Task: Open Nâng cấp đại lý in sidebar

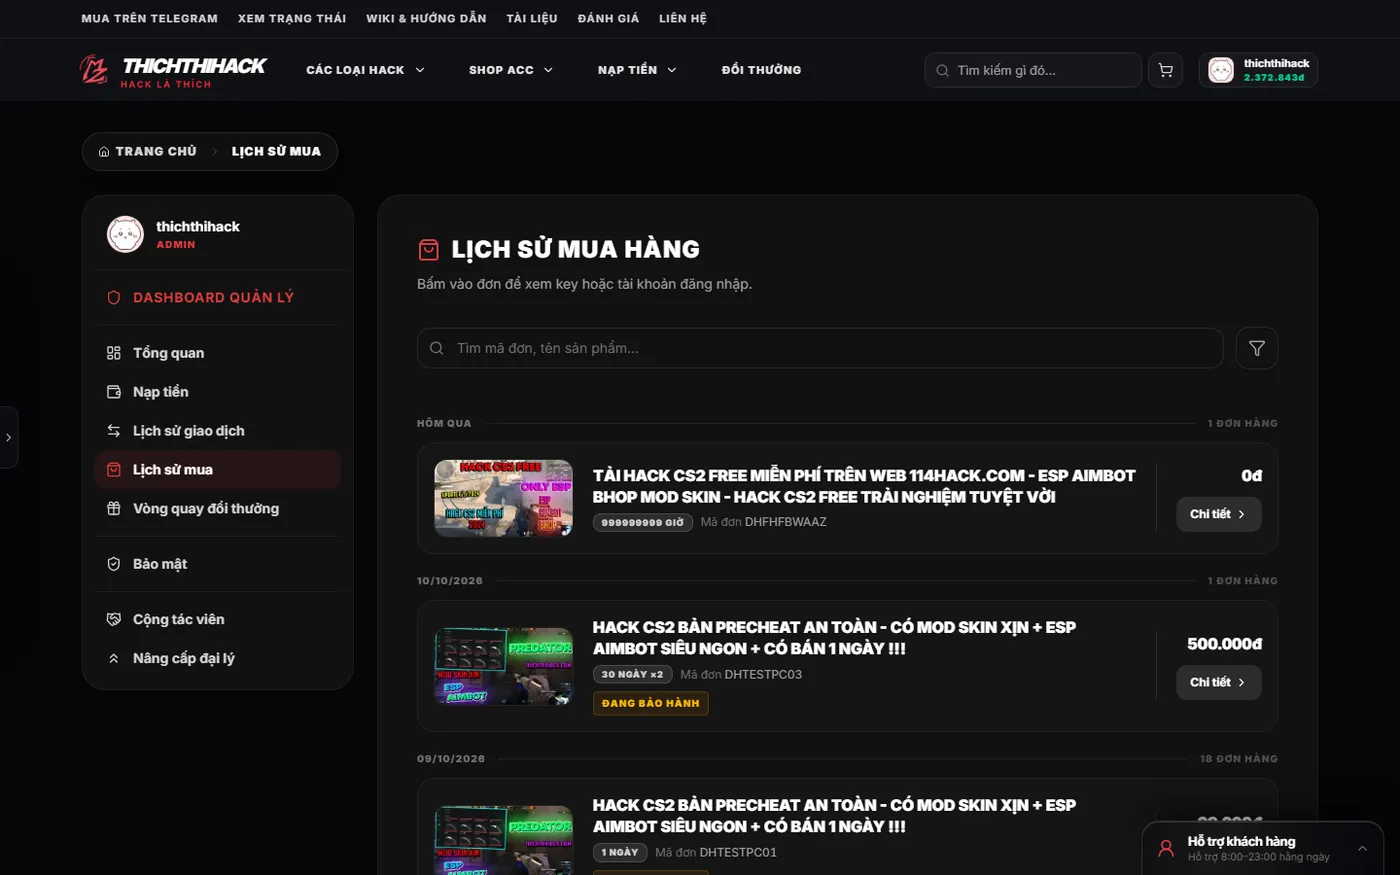Action: 218,659
